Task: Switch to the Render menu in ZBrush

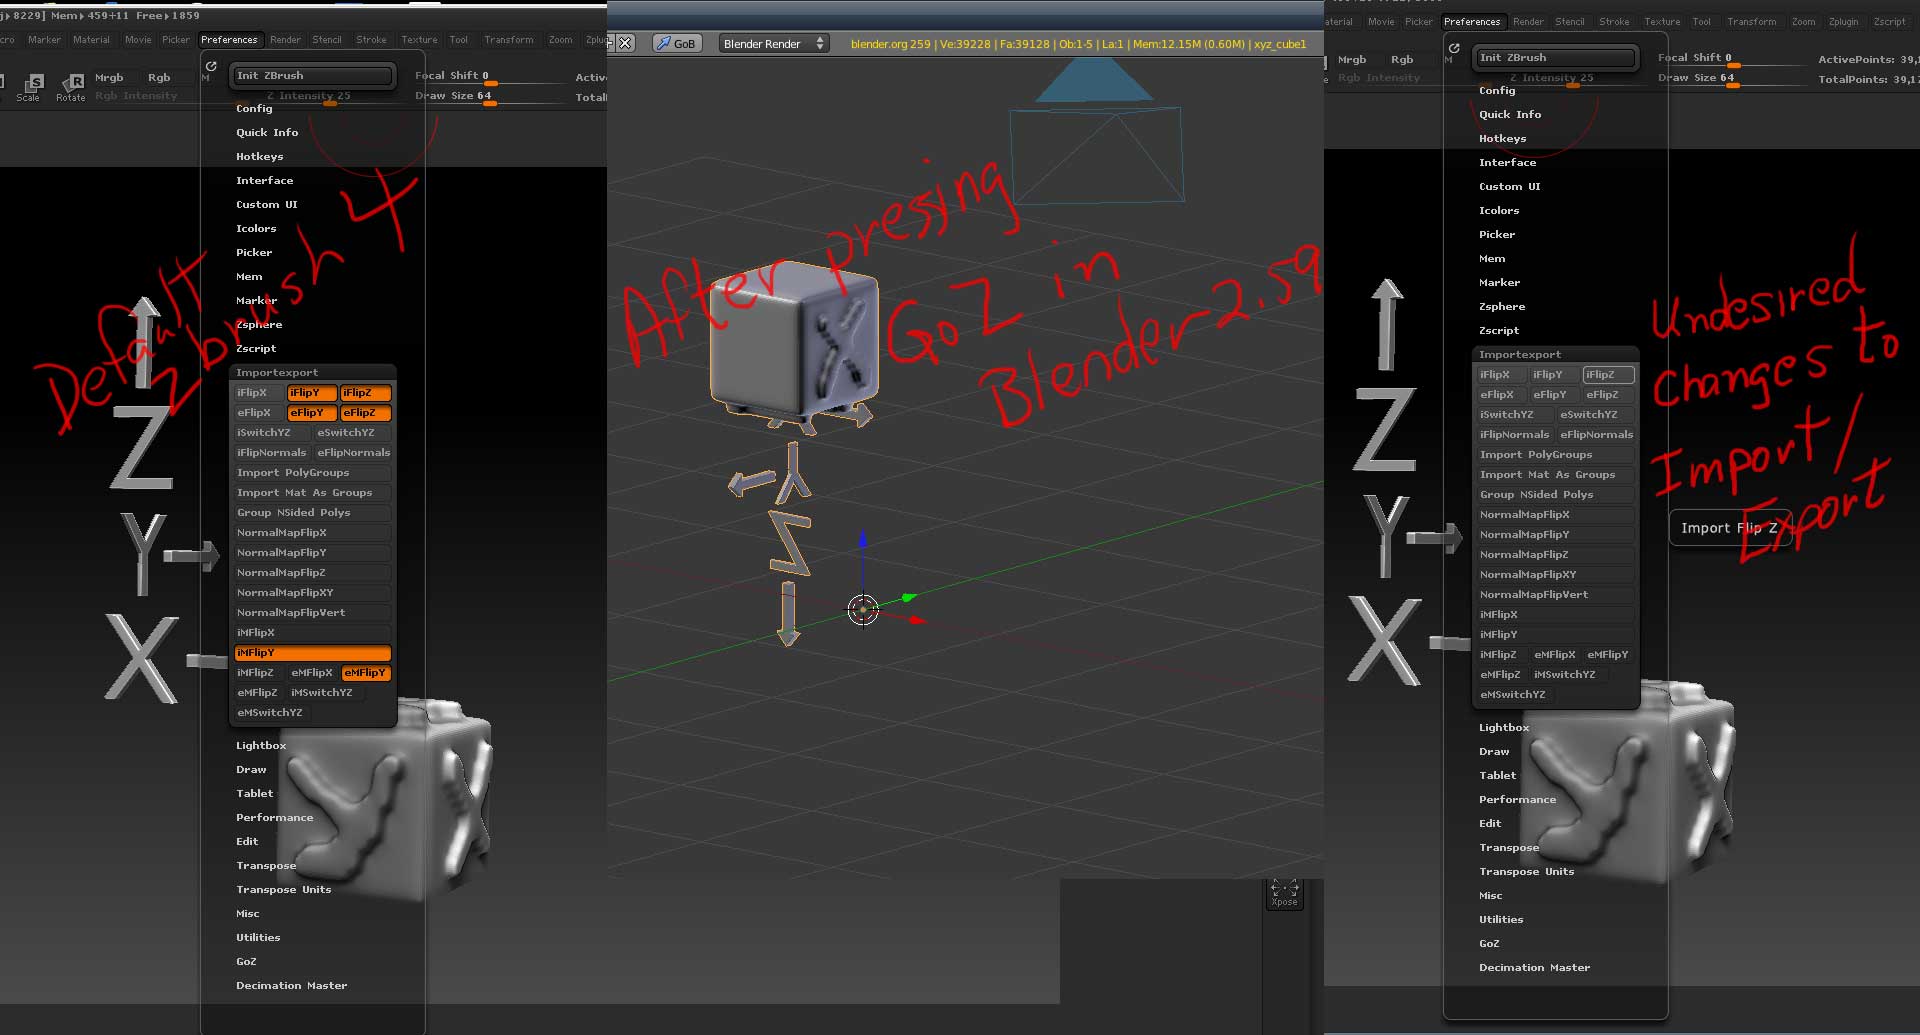Action: 285,40
